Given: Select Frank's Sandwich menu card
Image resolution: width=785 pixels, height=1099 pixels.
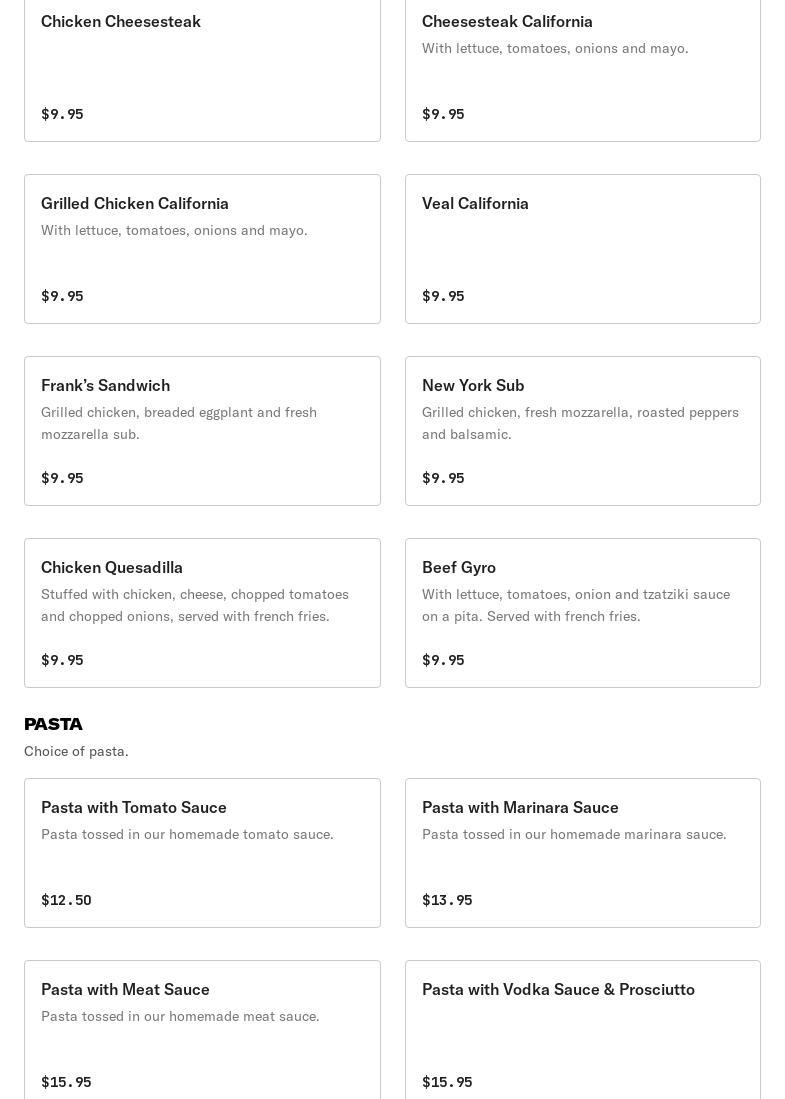Looking at the screenshot, I should click(x=202, y=431).
